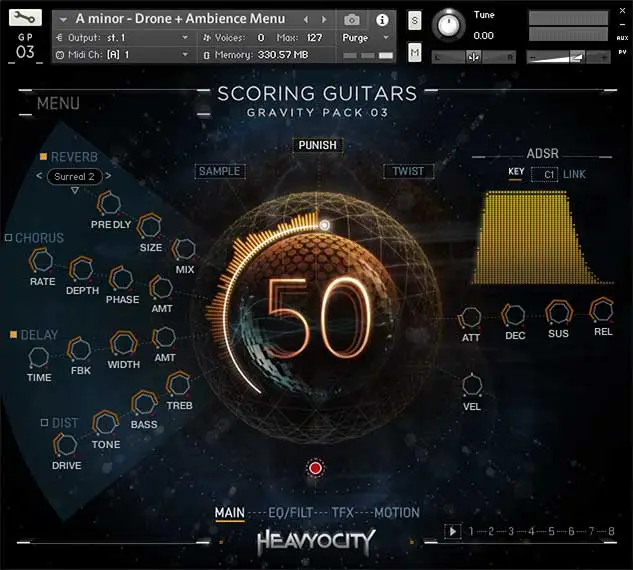The image size is (633, 570).
Task: Click the Dist TREB knob
Action: tap(178, 383)
